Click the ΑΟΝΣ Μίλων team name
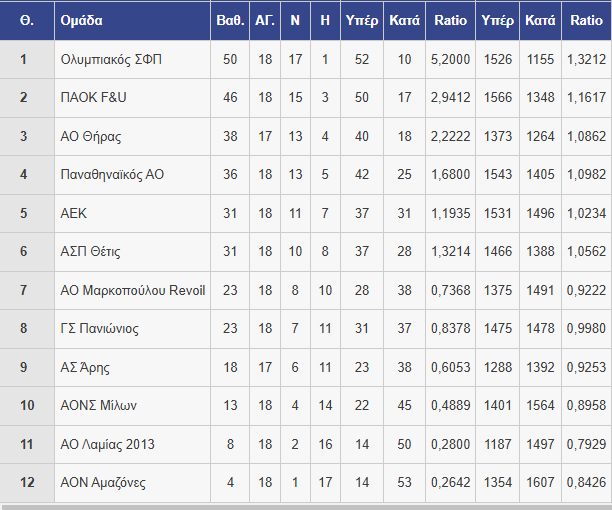This screenshot has width=612, height=510. pos(98,405)
